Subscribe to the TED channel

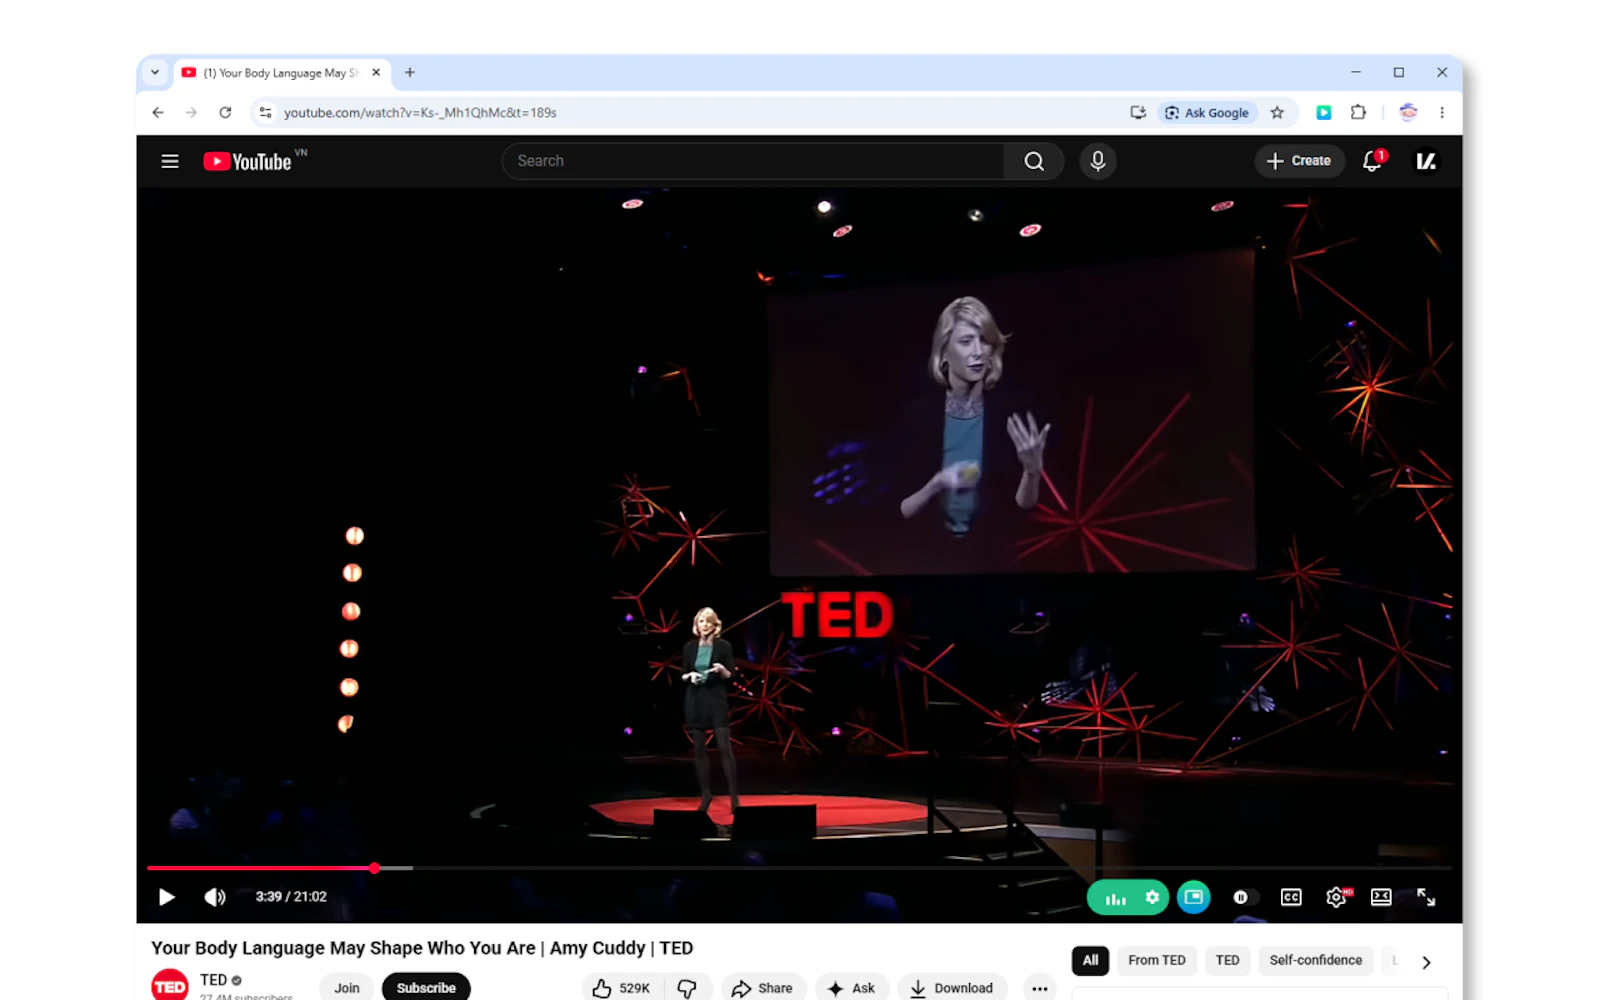click(x=426, y=988)
